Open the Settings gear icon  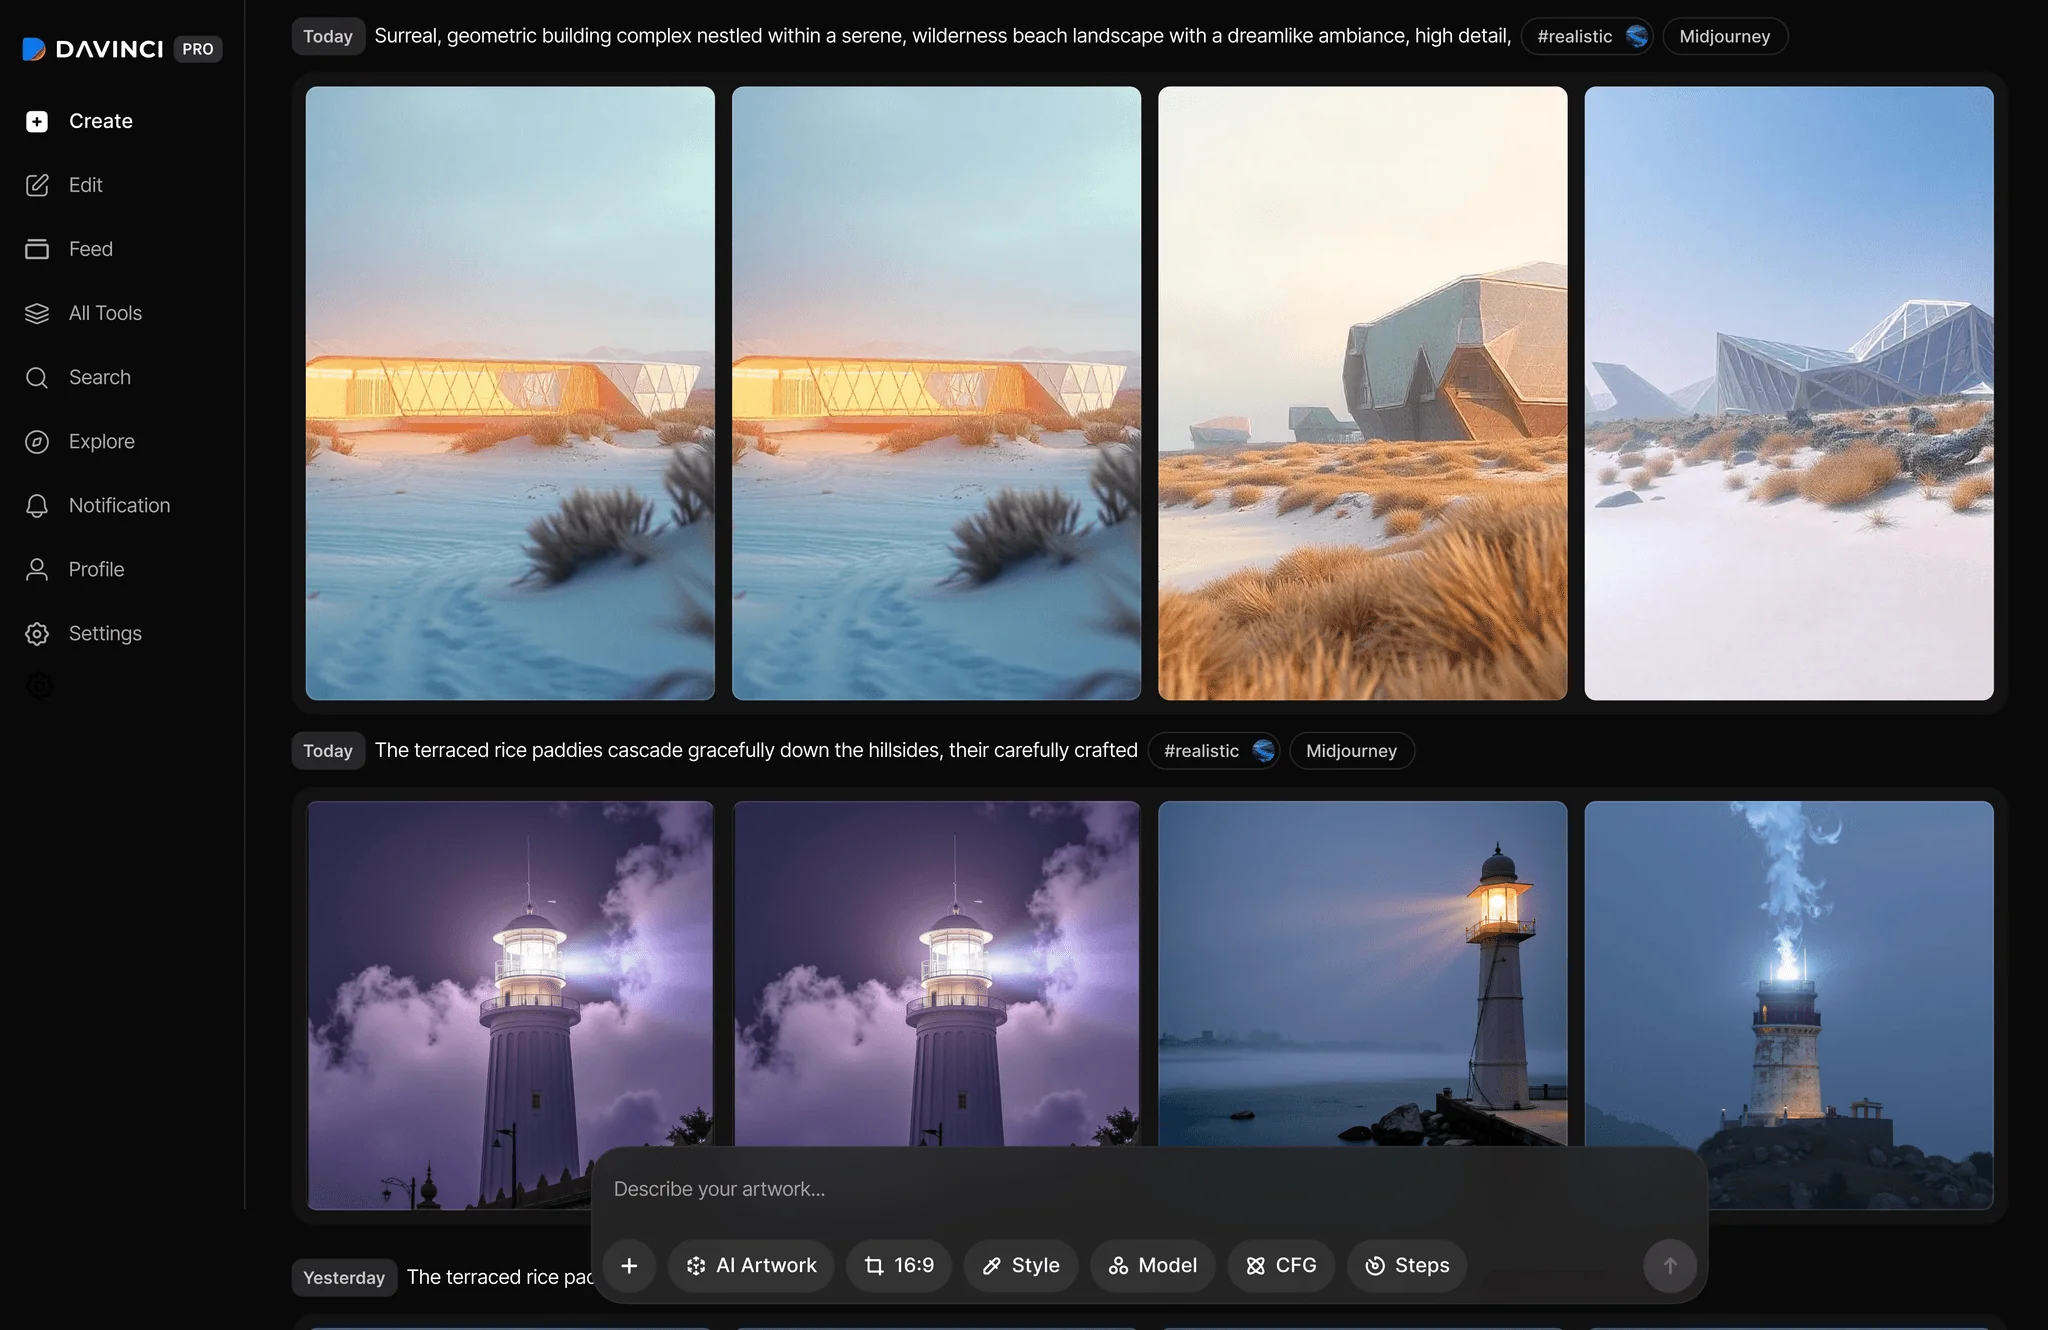(37, 633)
